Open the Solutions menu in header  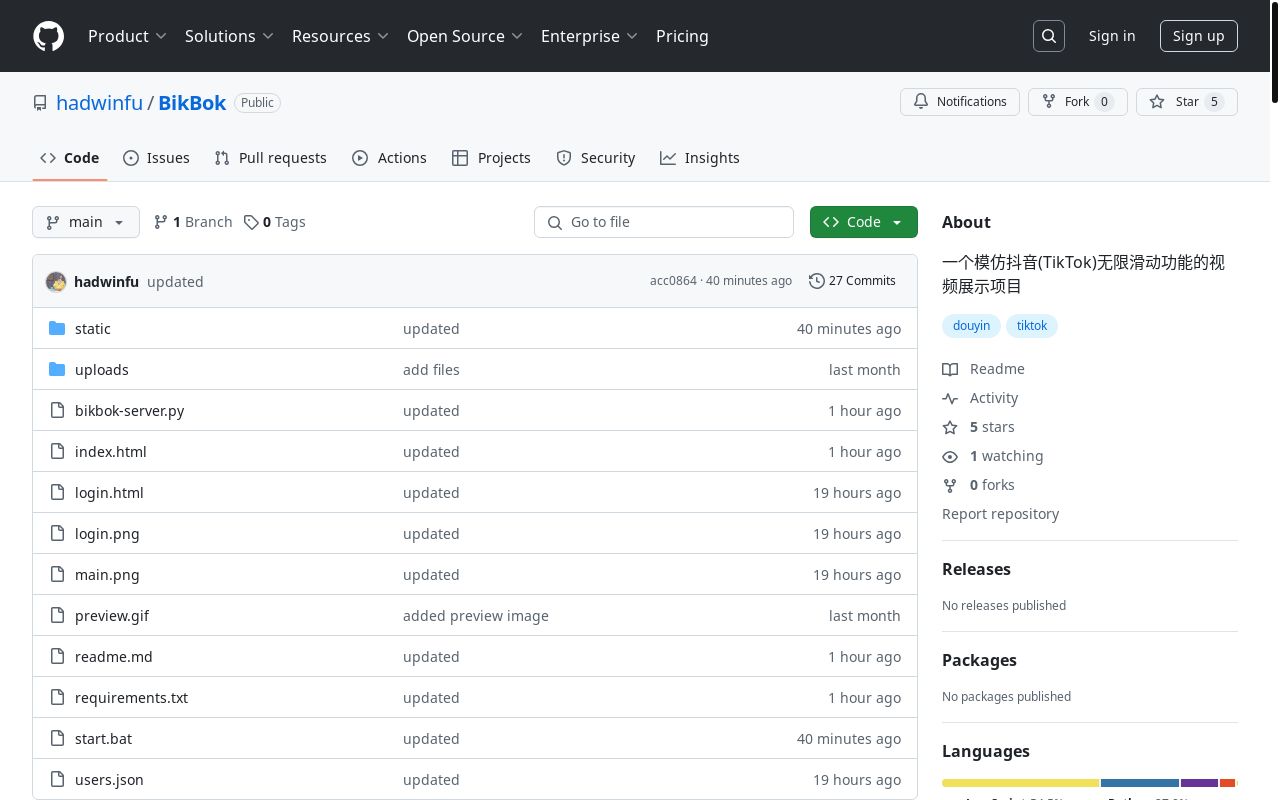(x=229, y=36)
